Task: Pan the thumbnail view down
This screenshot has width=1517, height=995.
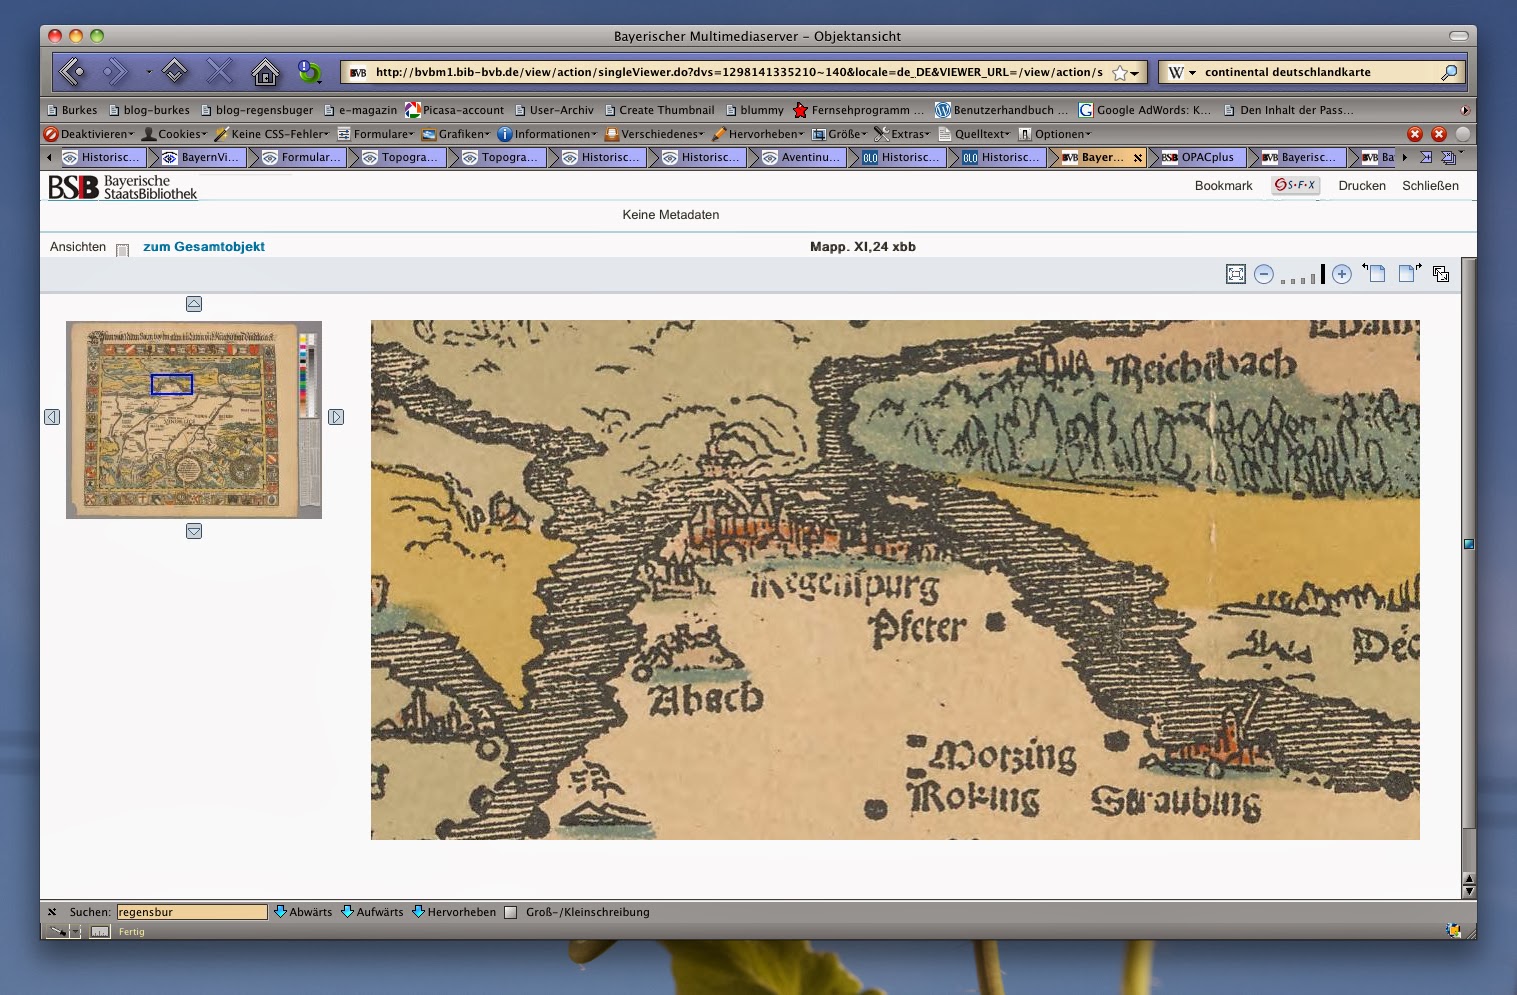Action: [x=194, y=531]
